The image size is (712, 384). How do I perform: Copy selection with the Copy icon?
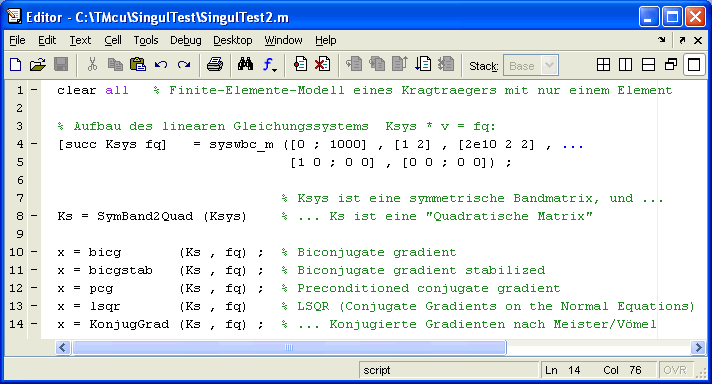tap(115, 65)
